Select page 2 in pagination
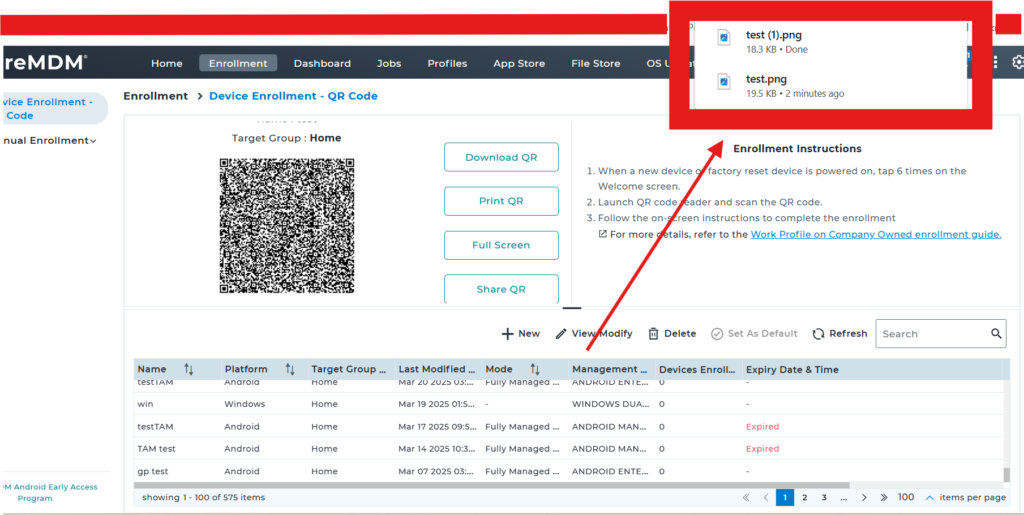 (805, 497)
